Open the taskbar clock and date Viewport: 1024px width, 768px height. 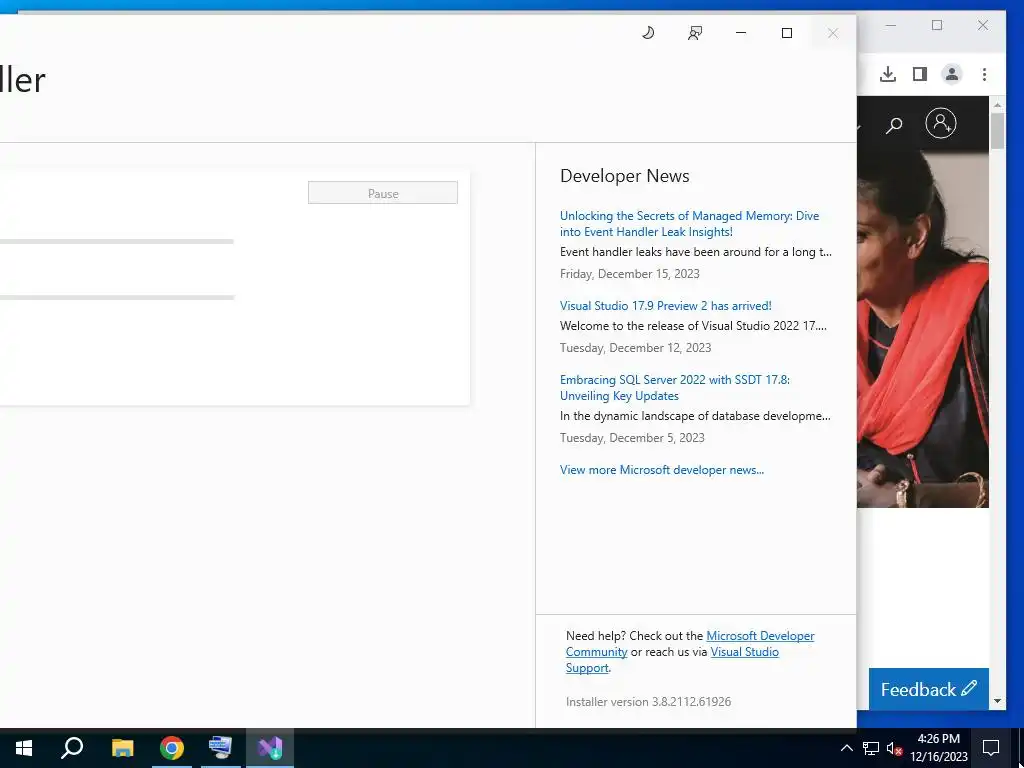click(939, 748)
